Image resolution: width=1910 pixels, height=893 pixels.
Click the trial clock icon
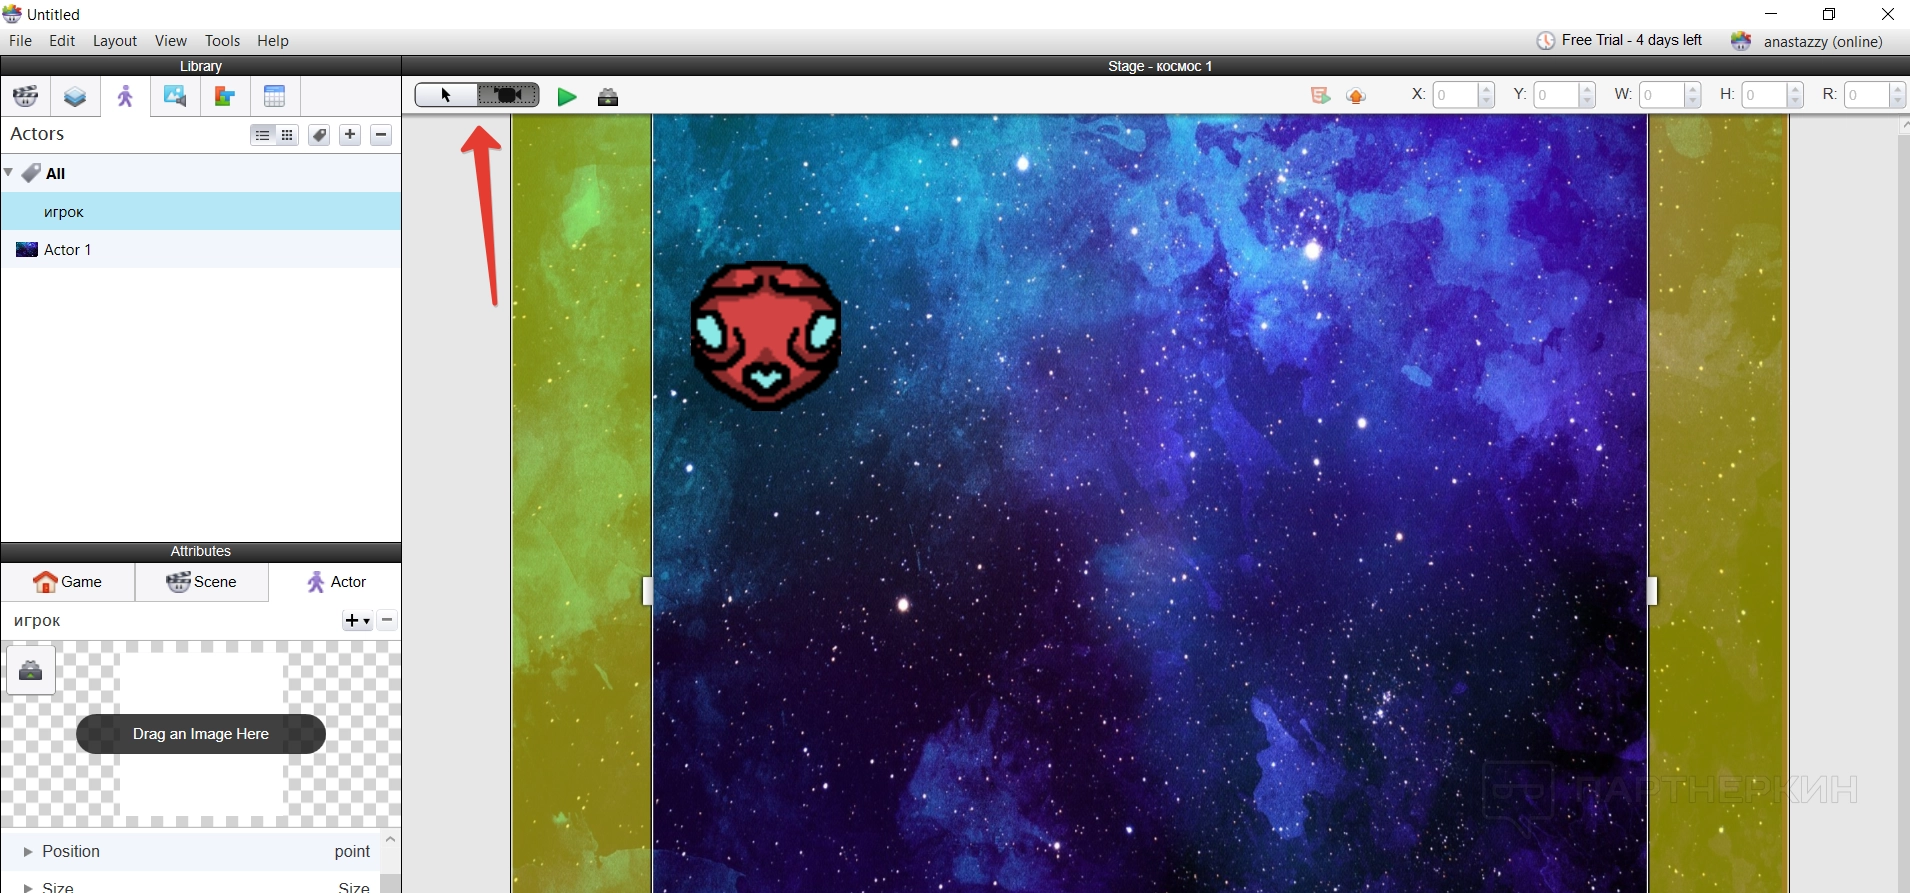point(1546,41)
